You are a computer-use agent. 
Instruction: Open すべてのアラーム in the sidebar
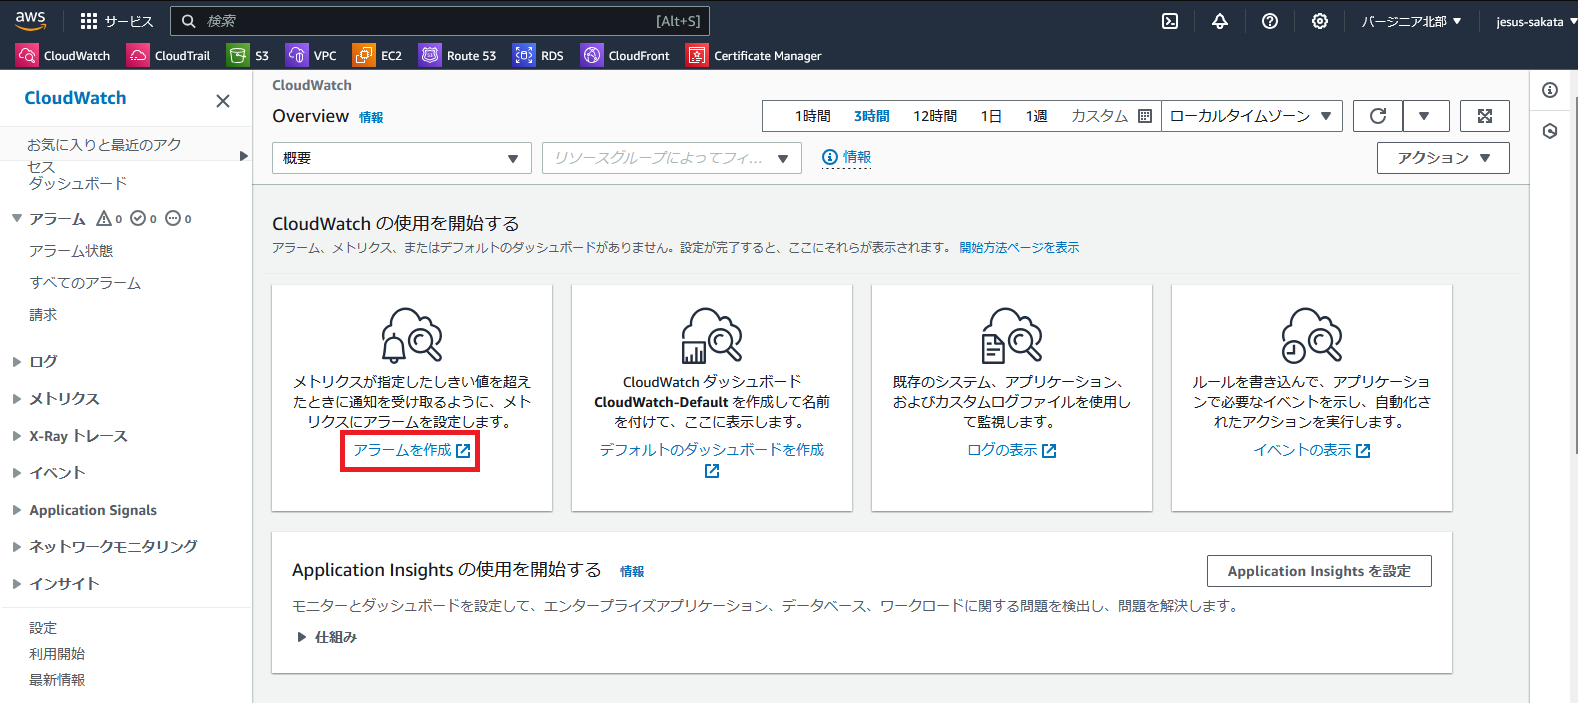tap(85, 283)
